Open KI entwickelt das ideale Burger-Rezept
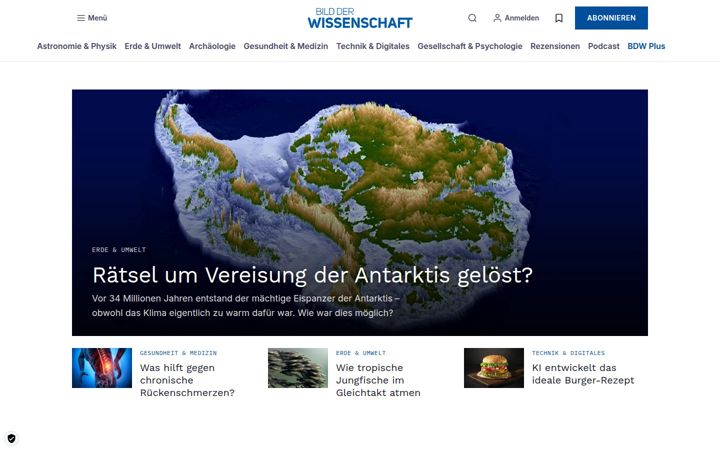This screenshot has width=720, height=450. click(583, 374)
